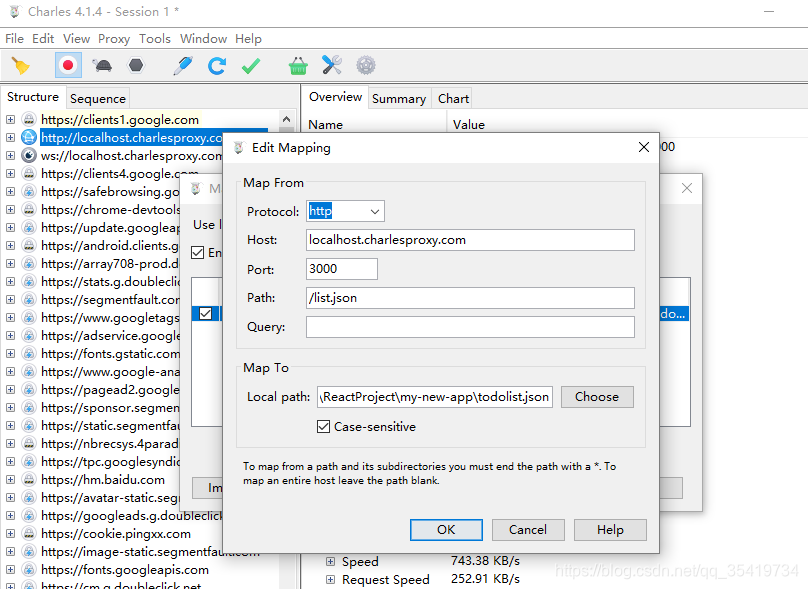The width and height of the screenshot is (808, 589).
Task: Click the Local path text field
Action: pyautogui.click(x=435, y=397)
